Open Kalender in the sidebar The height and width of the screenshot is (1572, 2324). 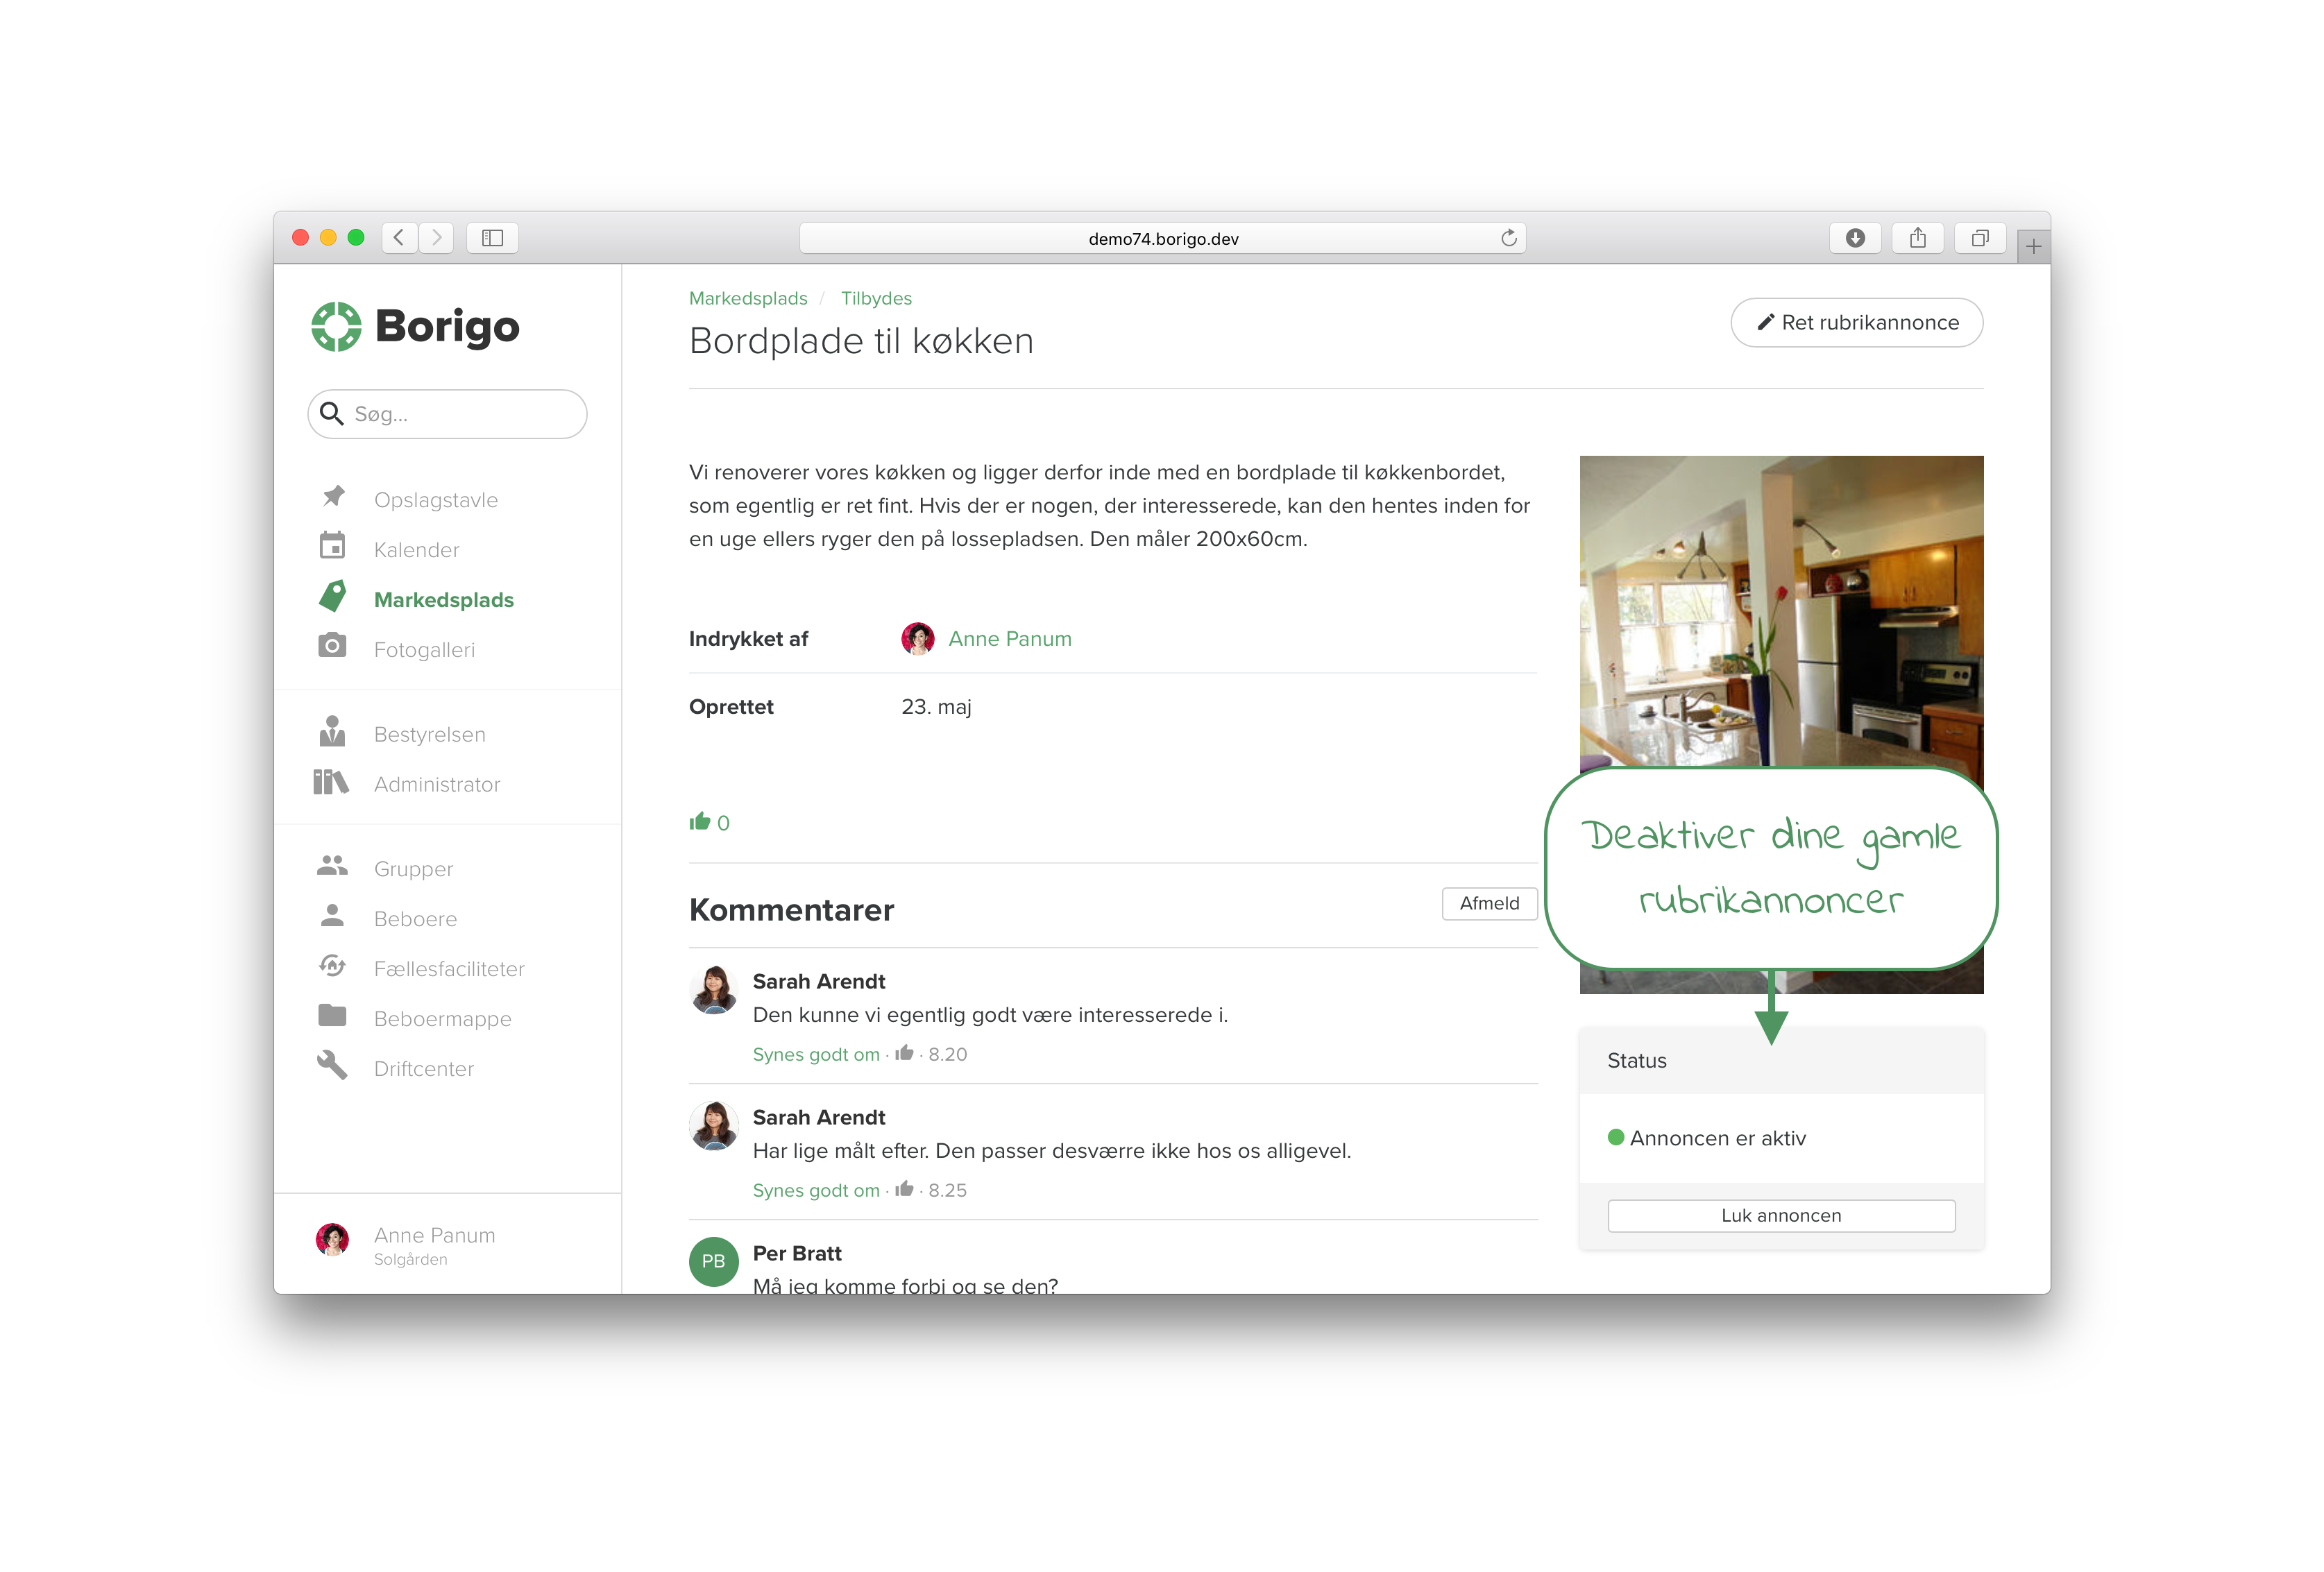417,550
